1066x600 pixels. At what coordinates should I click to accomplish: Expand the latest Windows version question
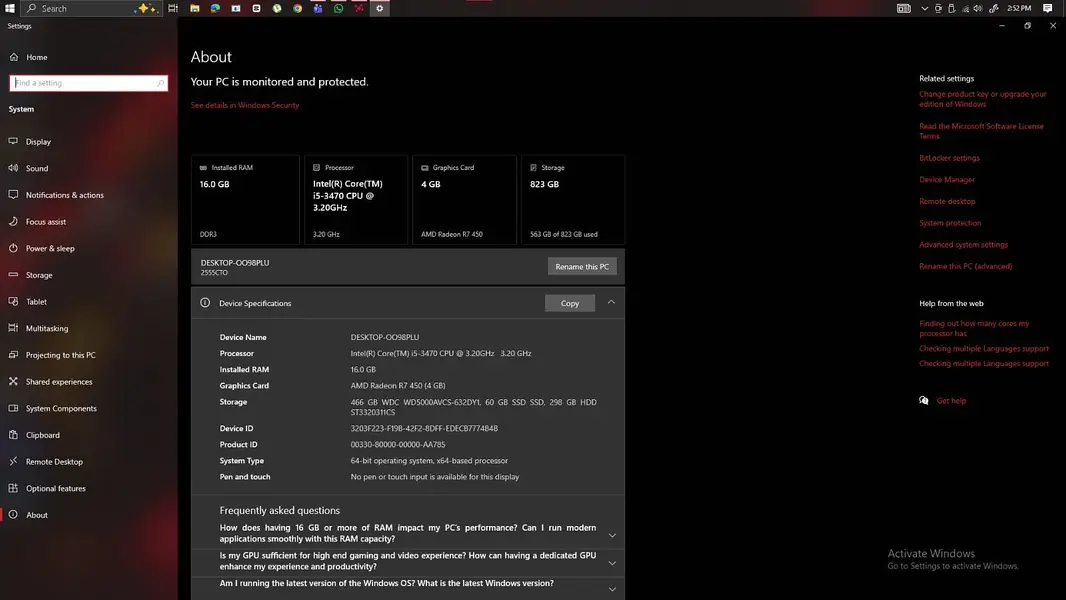(x=612, y=589)
